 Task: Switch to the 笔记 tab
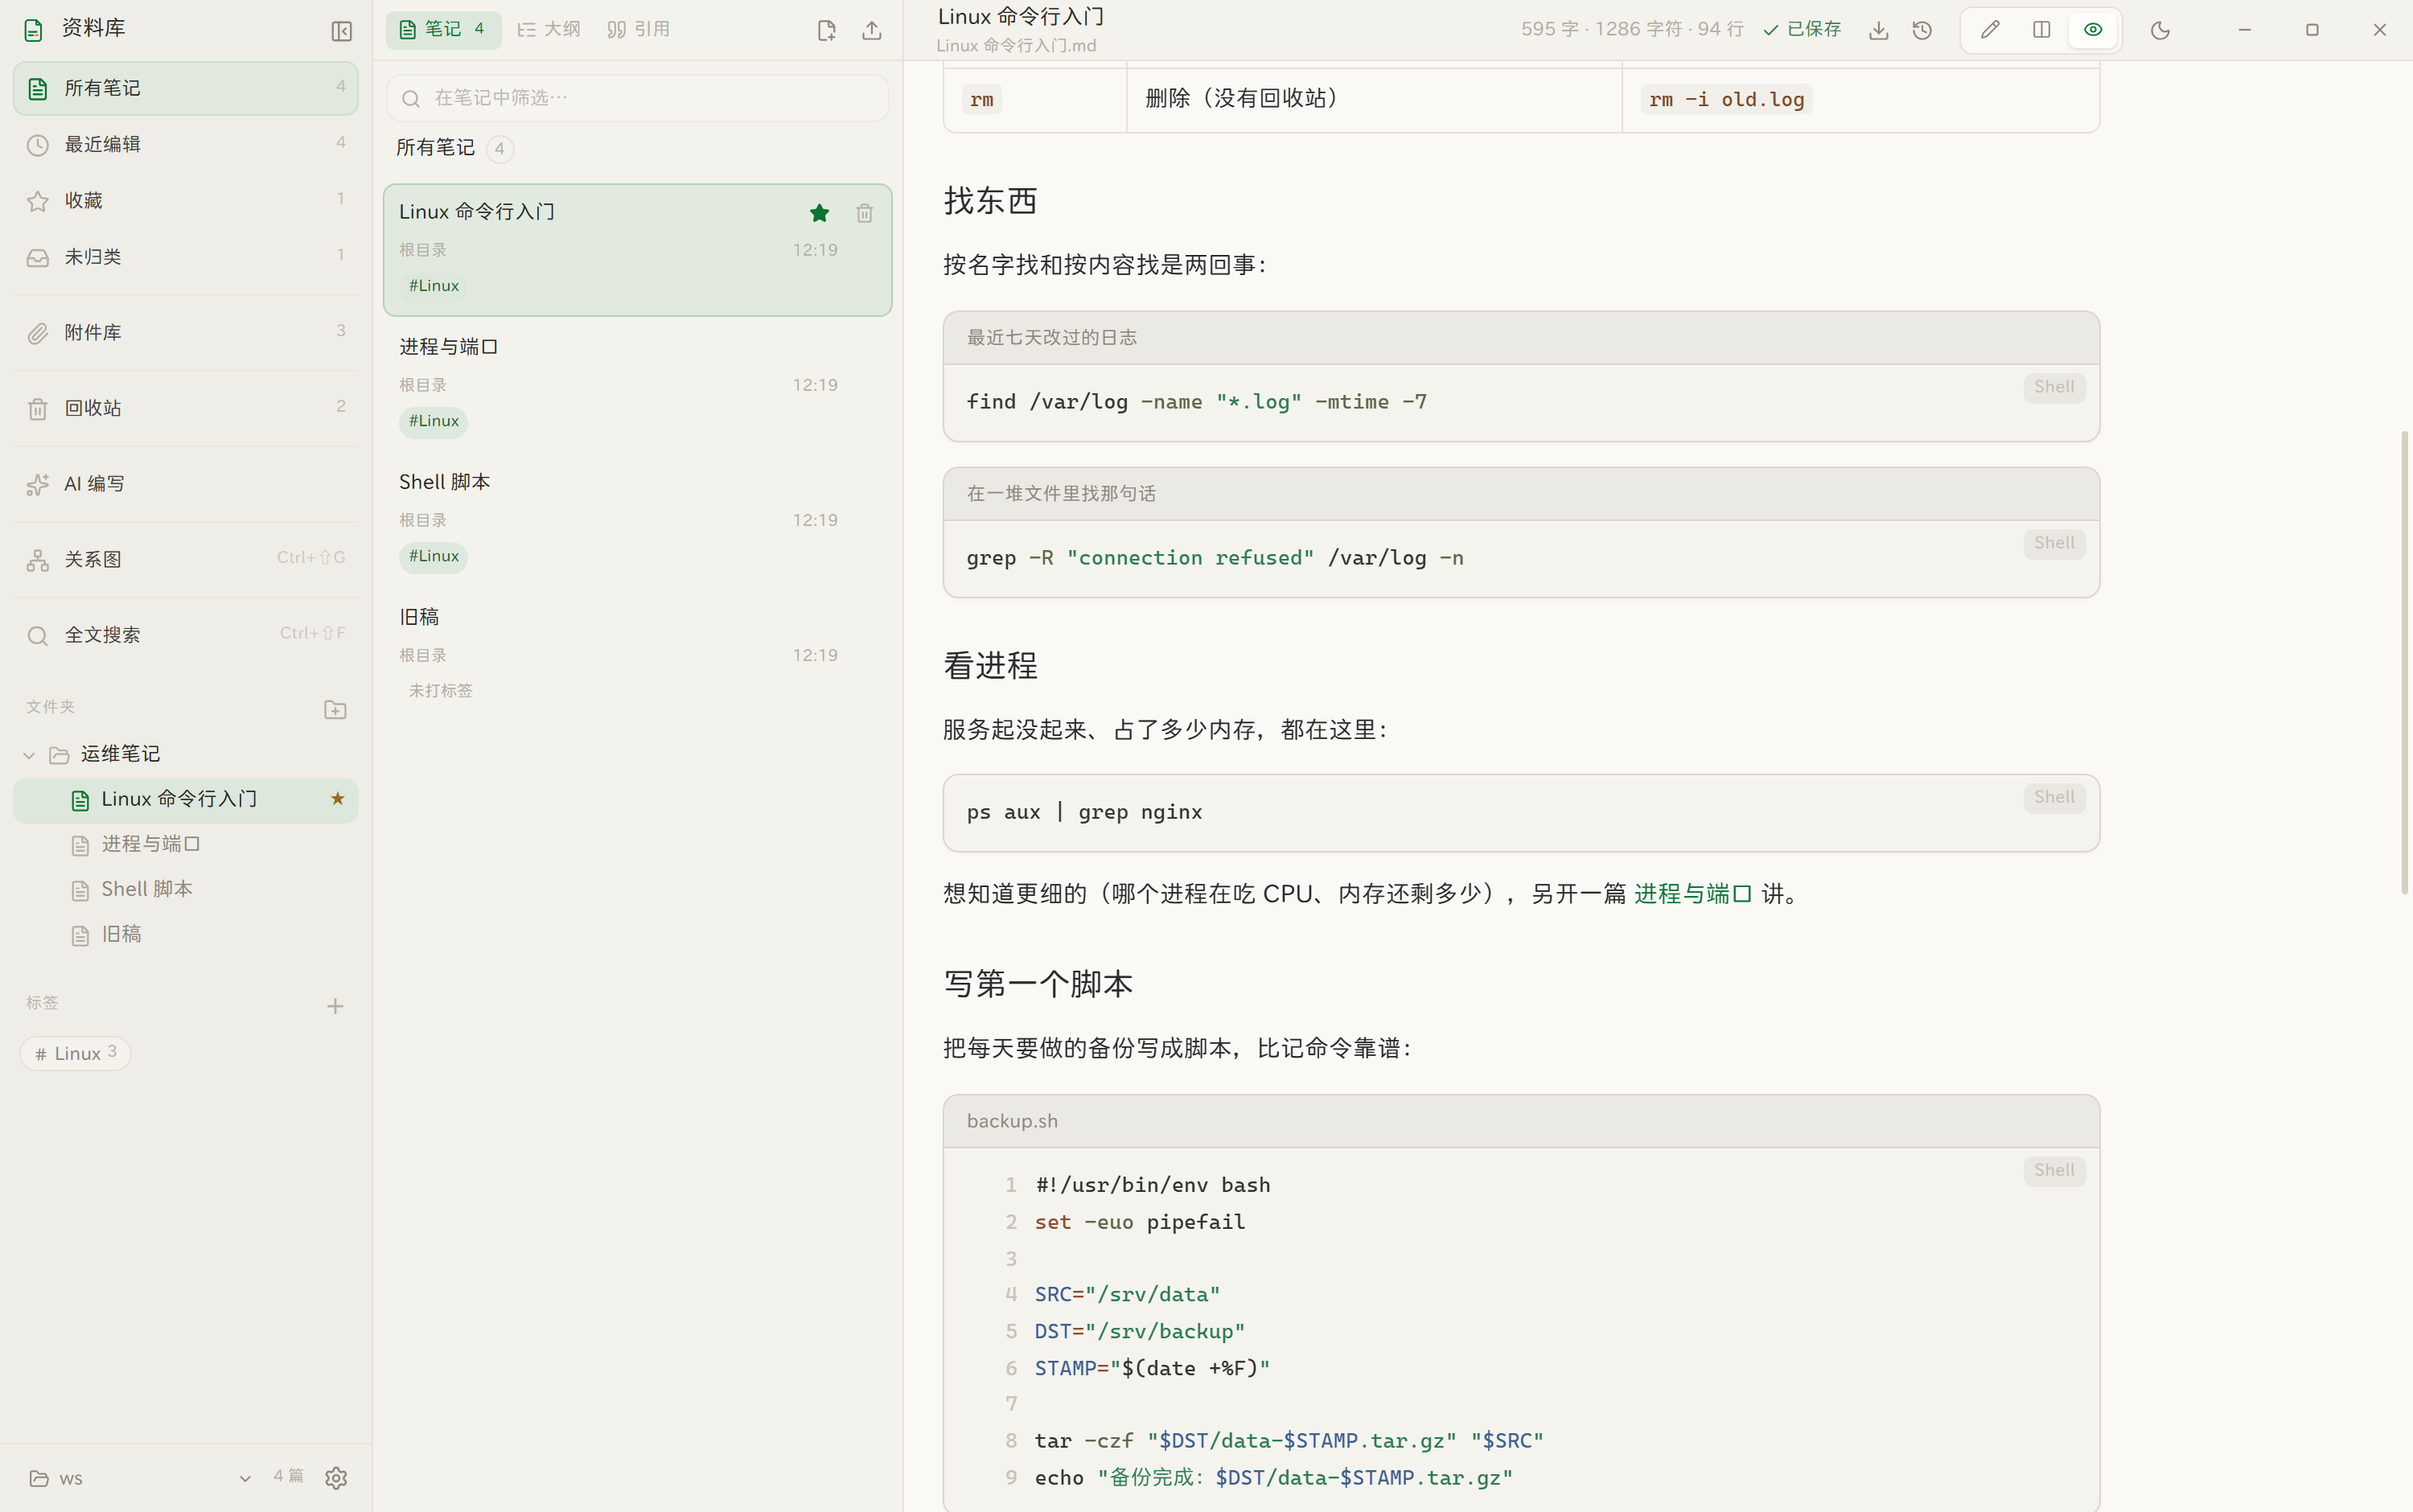tap(443, 29)
